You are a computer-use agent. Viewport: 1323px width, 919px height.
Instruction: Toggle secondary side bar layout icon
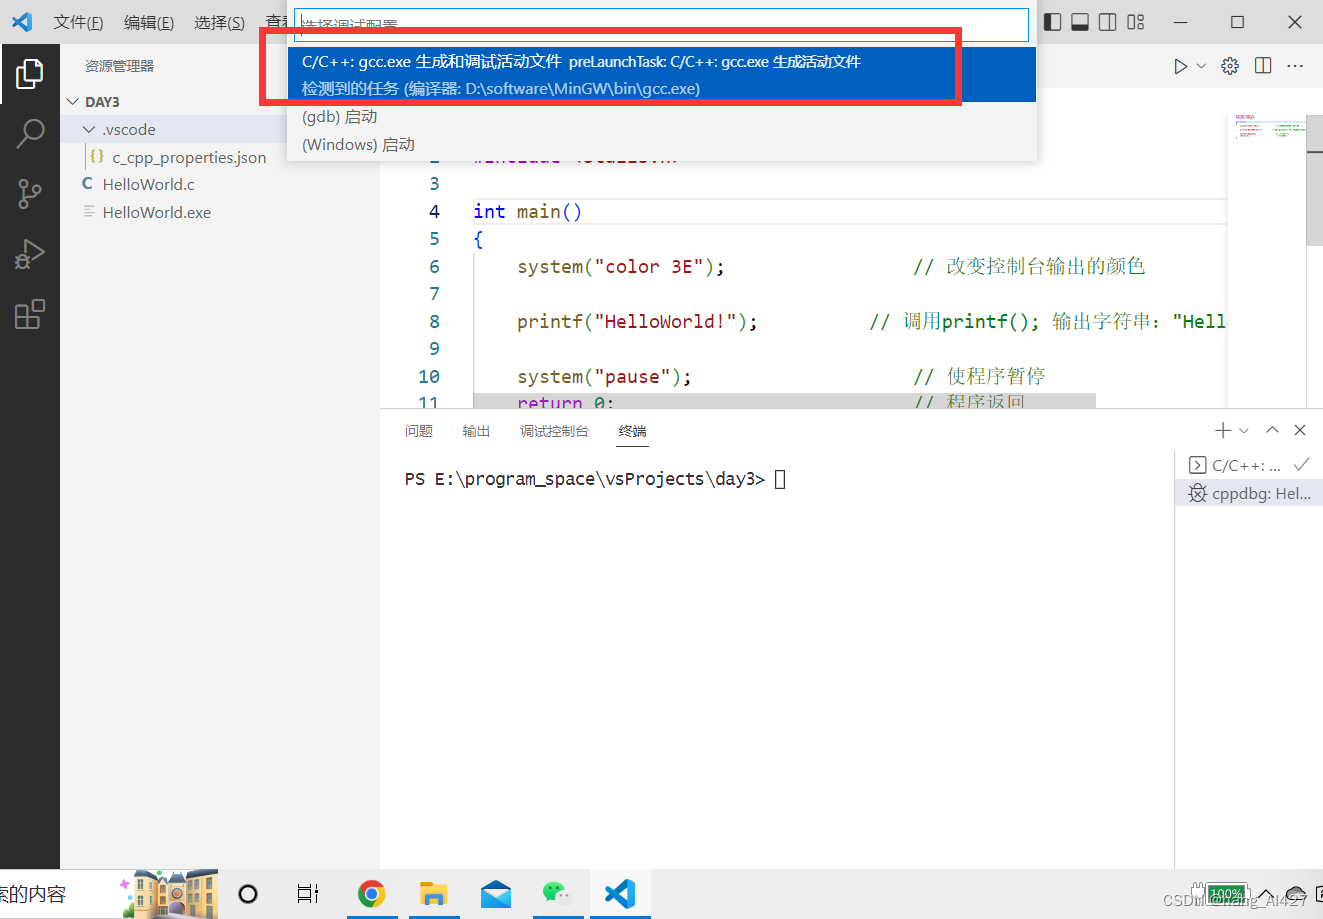[1108, 22]
